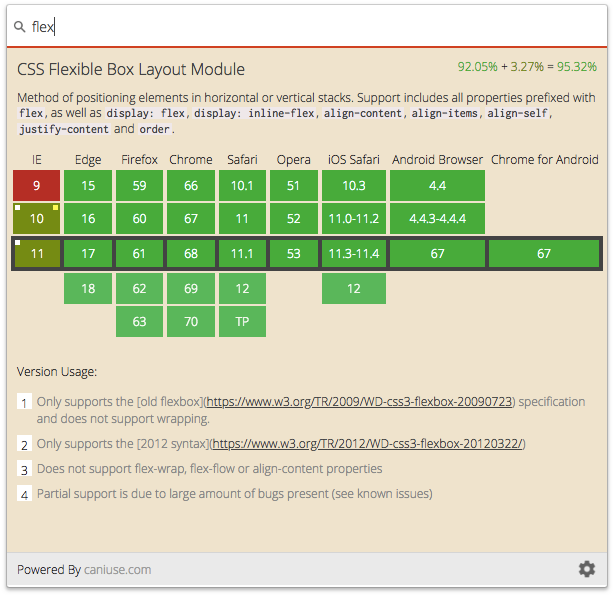Click Firefox version 61 cell
The height and width of the screenshot is (596, 614).
point(139,253)
